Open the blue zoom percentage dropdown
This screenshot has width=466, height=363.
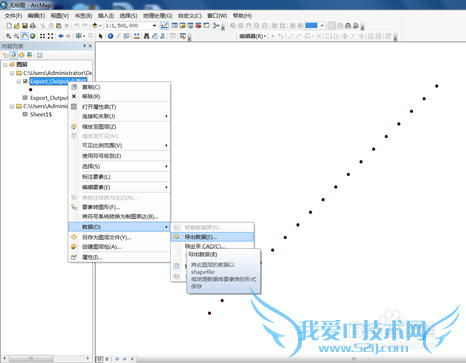[x=322, y=25]
